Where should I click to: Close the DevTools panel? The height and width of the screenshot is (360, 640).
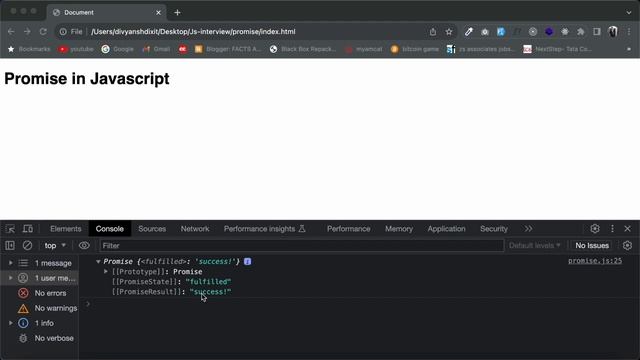pos(628,229)
